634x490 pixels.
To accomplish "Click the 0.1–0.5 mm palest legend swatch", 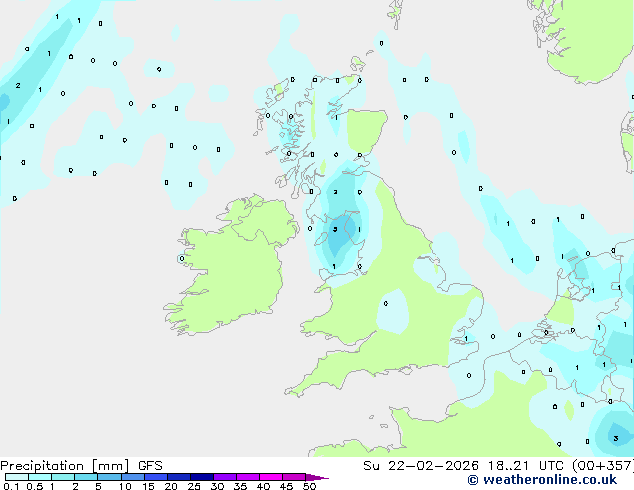I will [x=17, y=477].
